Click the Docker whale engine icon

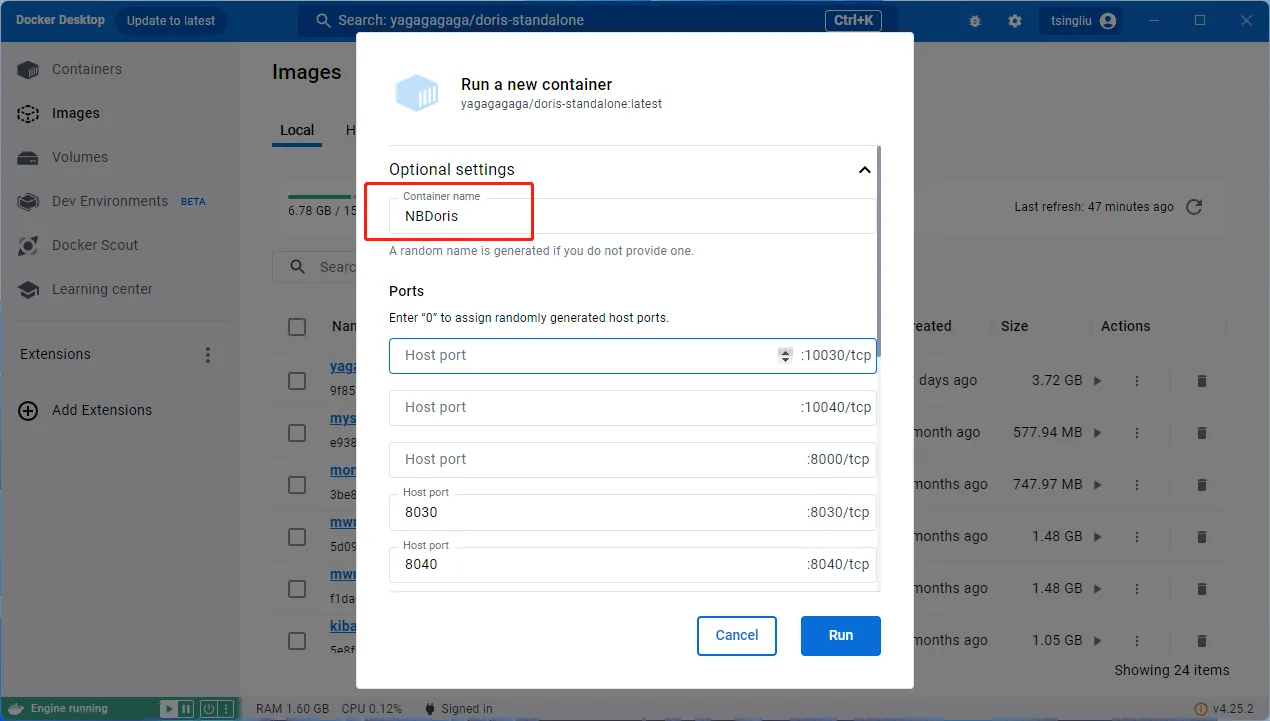point(16,709)
